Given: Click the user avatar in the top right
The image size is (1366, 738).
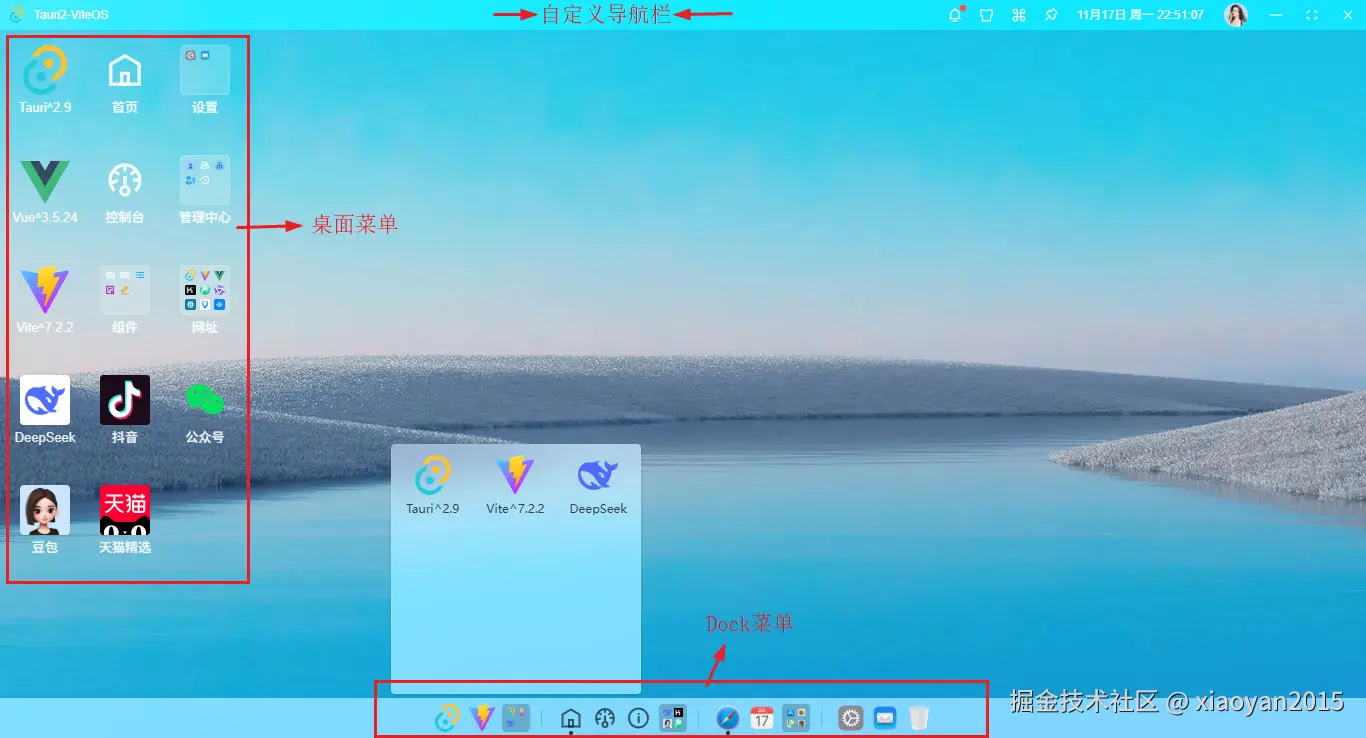Looking at the screenshot, I should pyautogui.click(x=1236, y=14).
